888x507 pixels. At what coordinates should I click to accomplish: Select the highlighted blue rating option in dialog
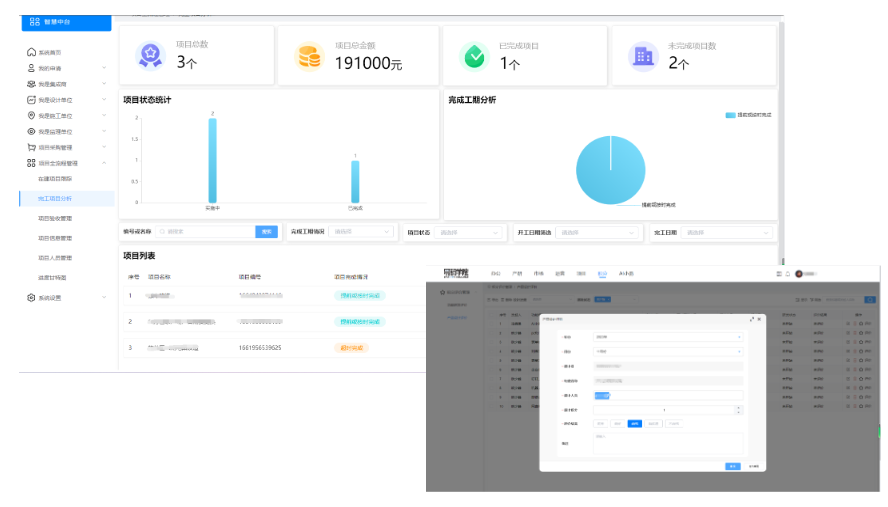pos(635,424)
